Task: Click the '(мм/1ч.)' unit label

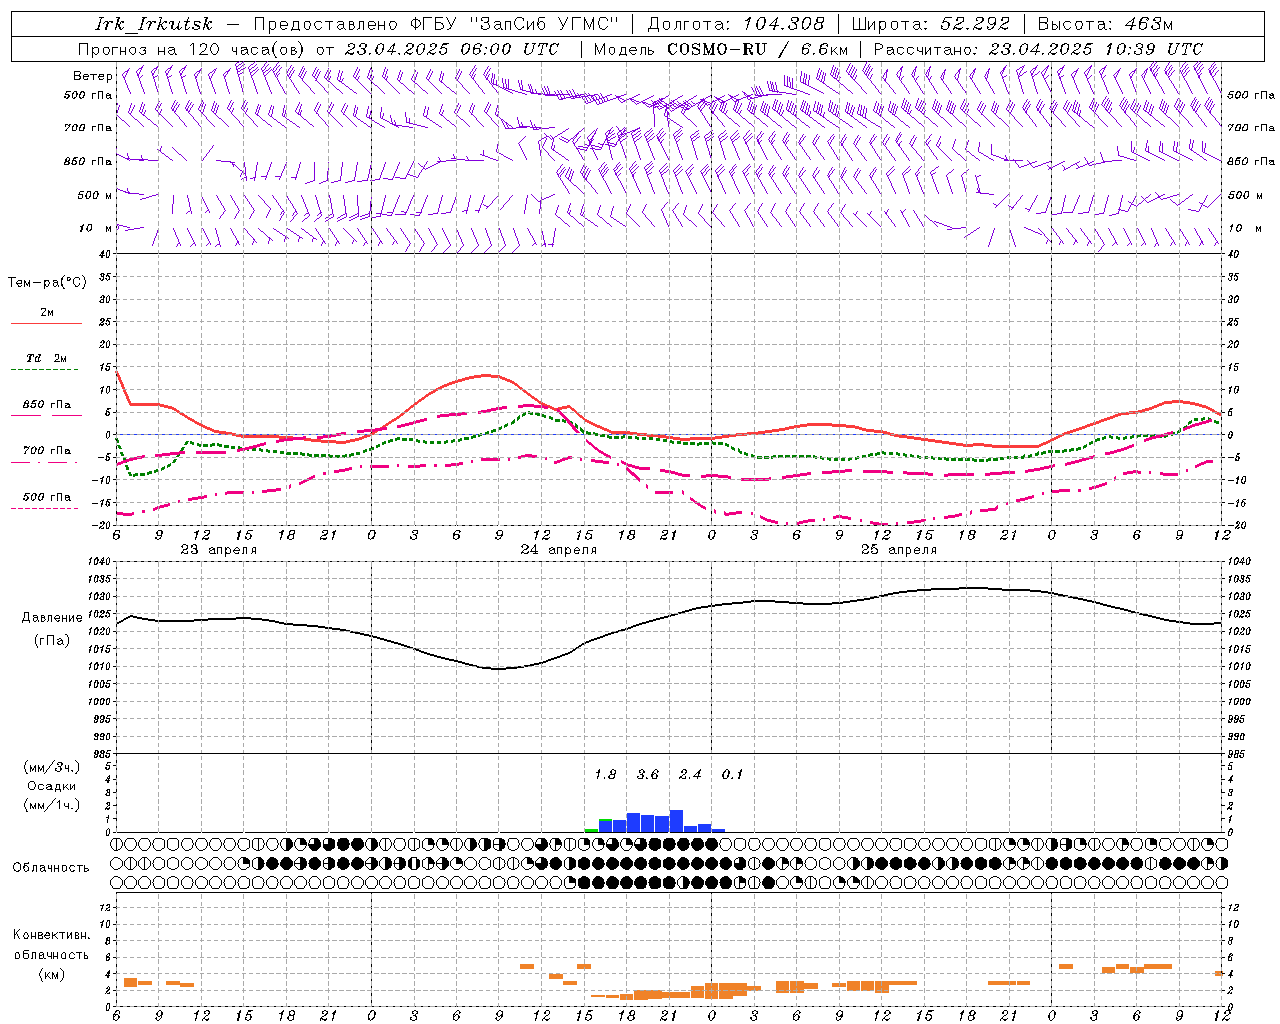Action: pos(52,805)
